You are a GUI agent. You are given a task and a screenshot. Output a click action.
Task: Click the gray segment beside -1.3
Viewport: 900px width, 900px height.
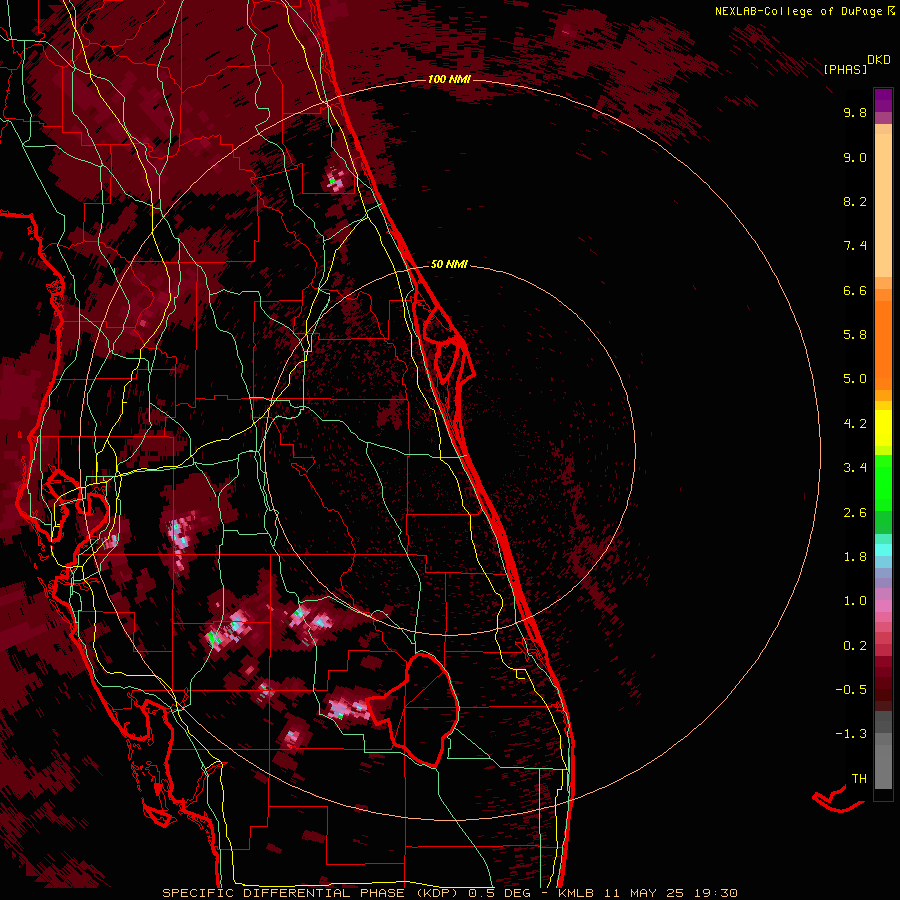[x=883, y=738]
